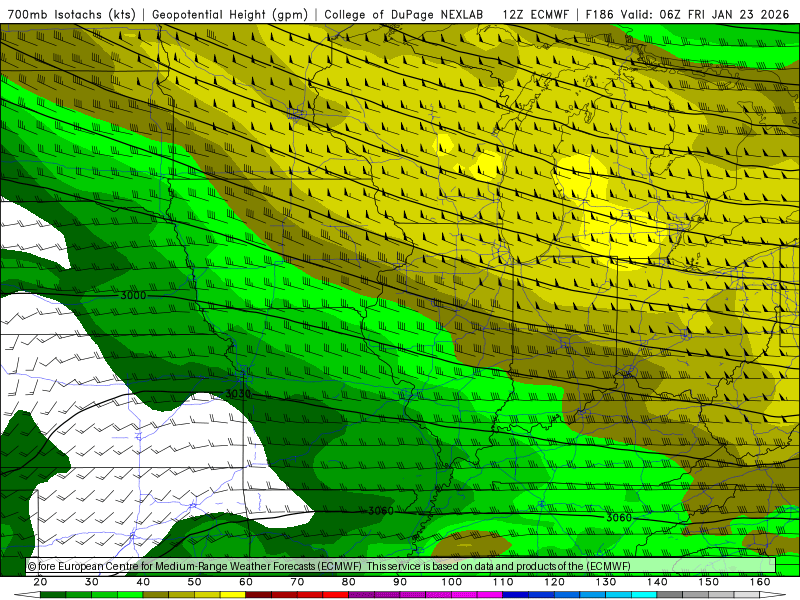This screenshot has width=800, height=600.
Task: Pick the dark blue swatch starting at 110
Action: [x=516, y=595]
